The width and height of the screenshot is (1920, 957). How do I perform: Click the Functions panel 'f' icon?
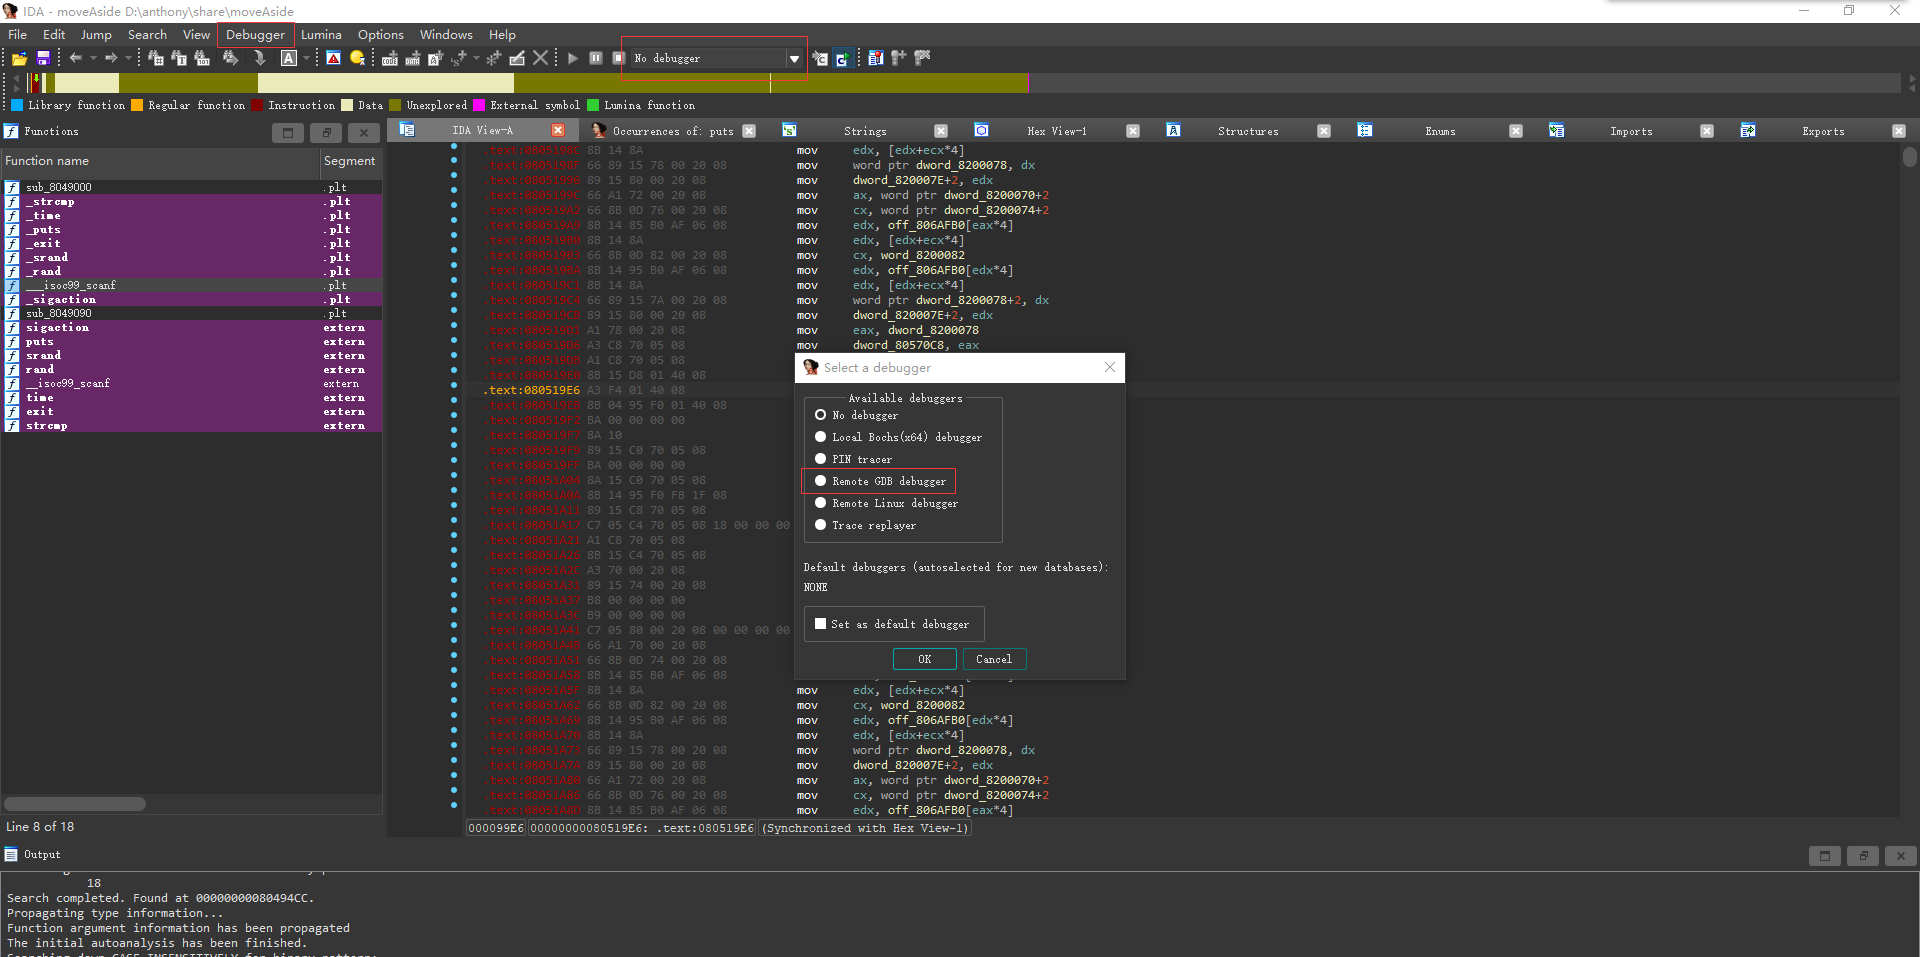(11, 131)
